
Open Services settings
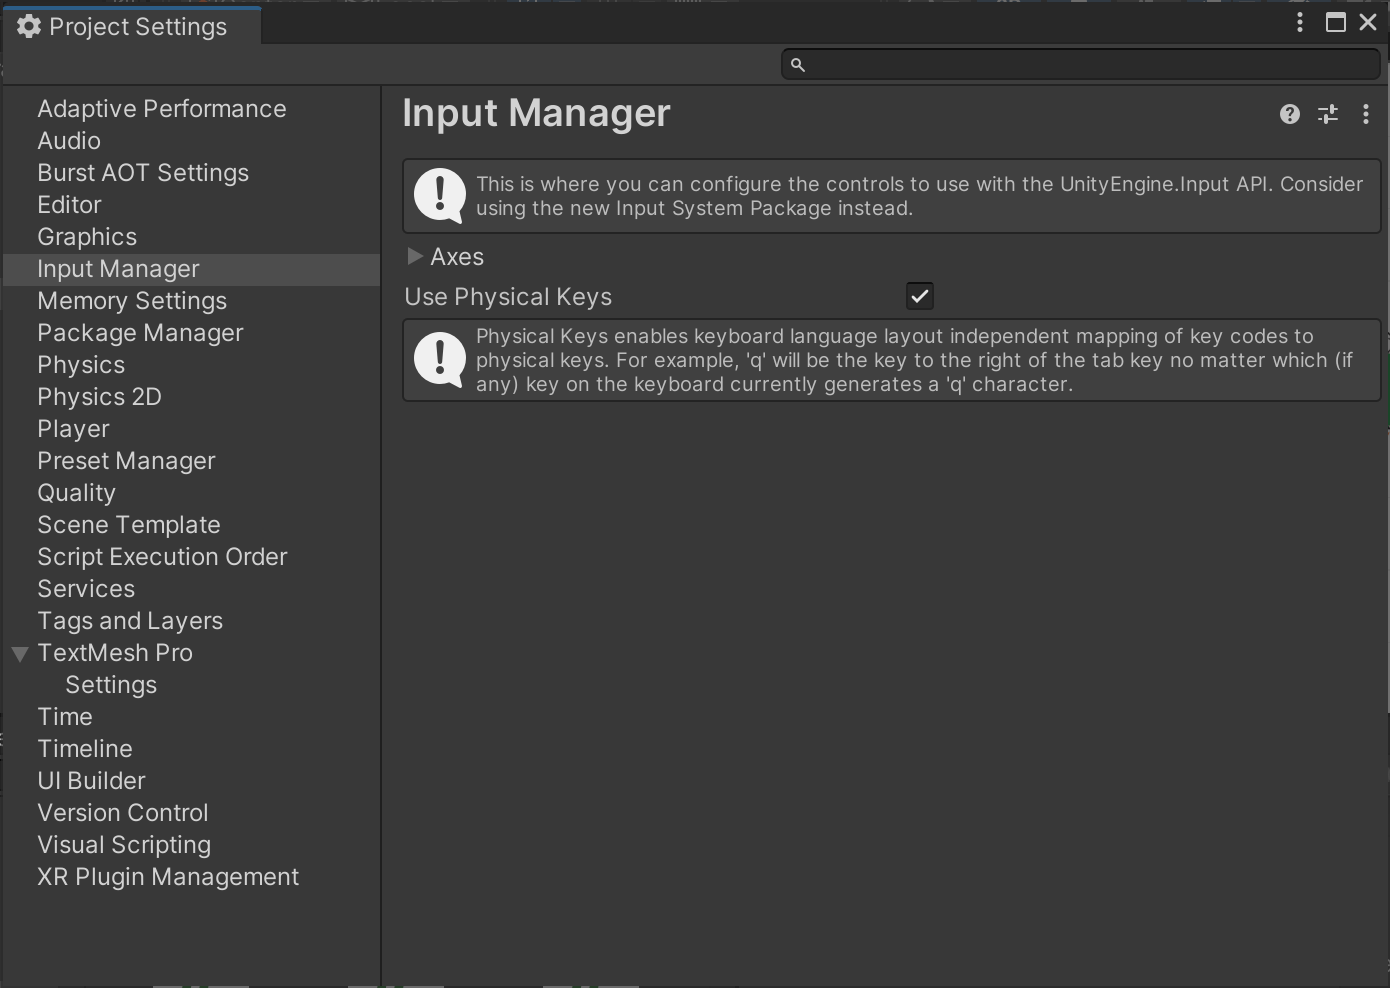(86, 589)
